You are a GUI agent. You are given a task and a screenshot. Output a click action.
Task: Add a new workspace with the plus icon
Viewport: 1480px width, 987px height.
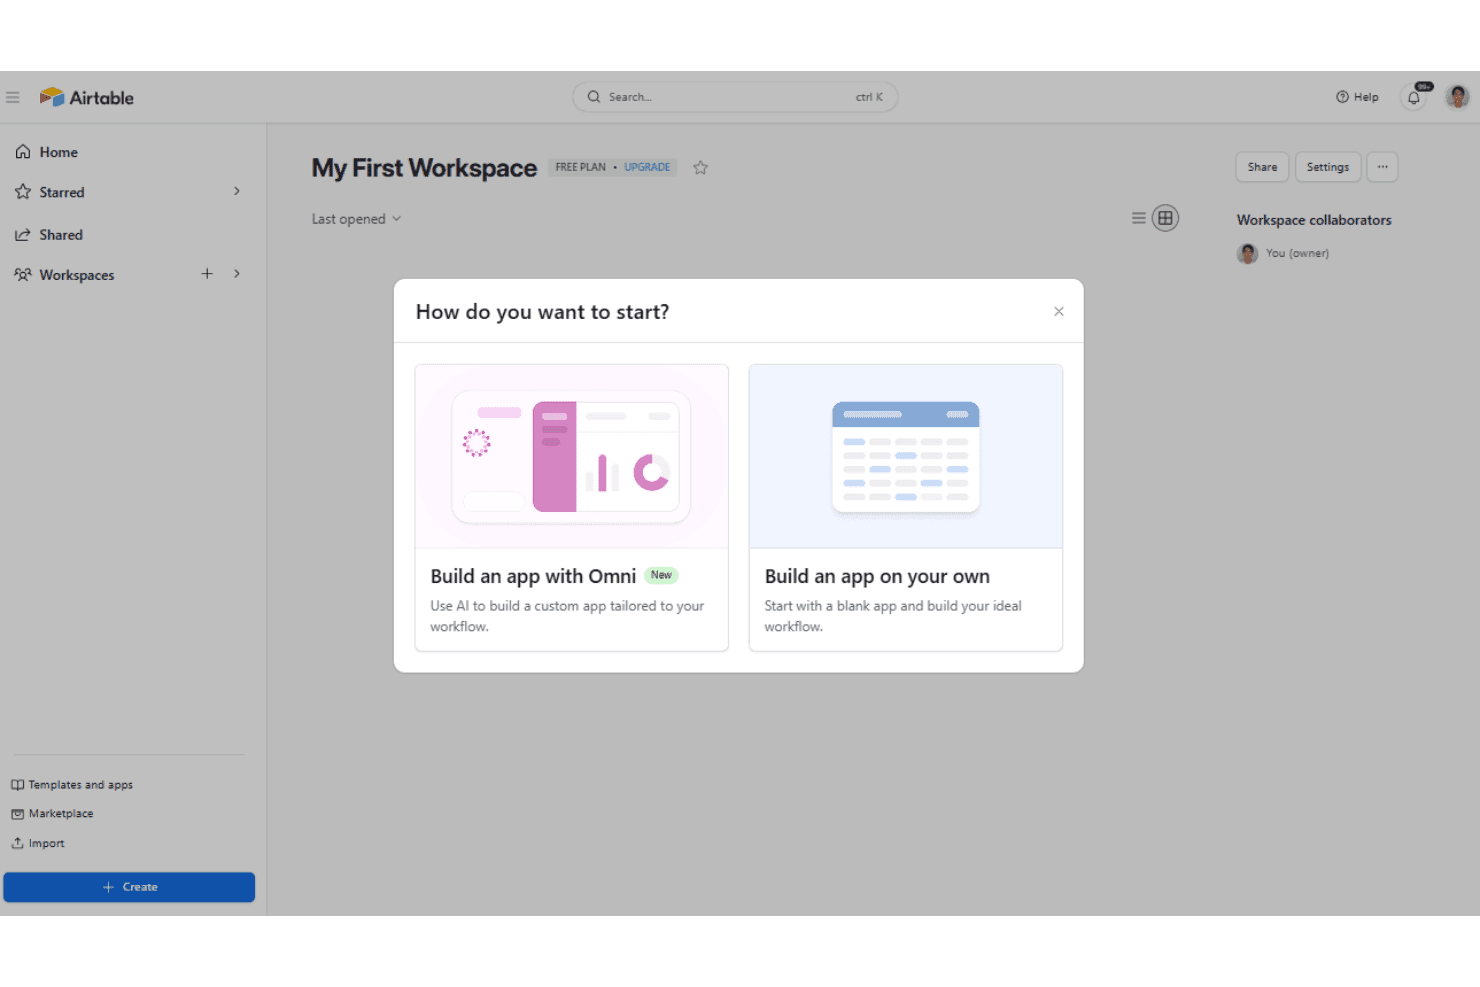tap(207, 274)
